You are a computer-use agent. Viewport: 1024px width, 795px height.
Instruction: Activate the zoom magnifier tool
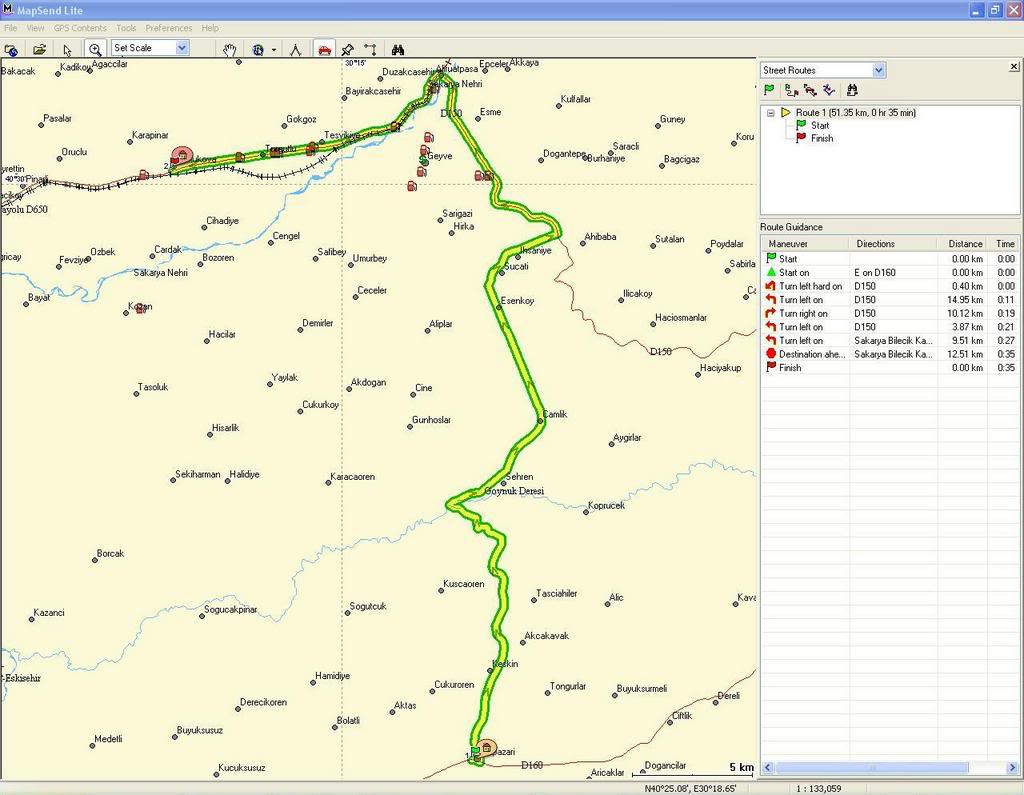coord(95,49)
